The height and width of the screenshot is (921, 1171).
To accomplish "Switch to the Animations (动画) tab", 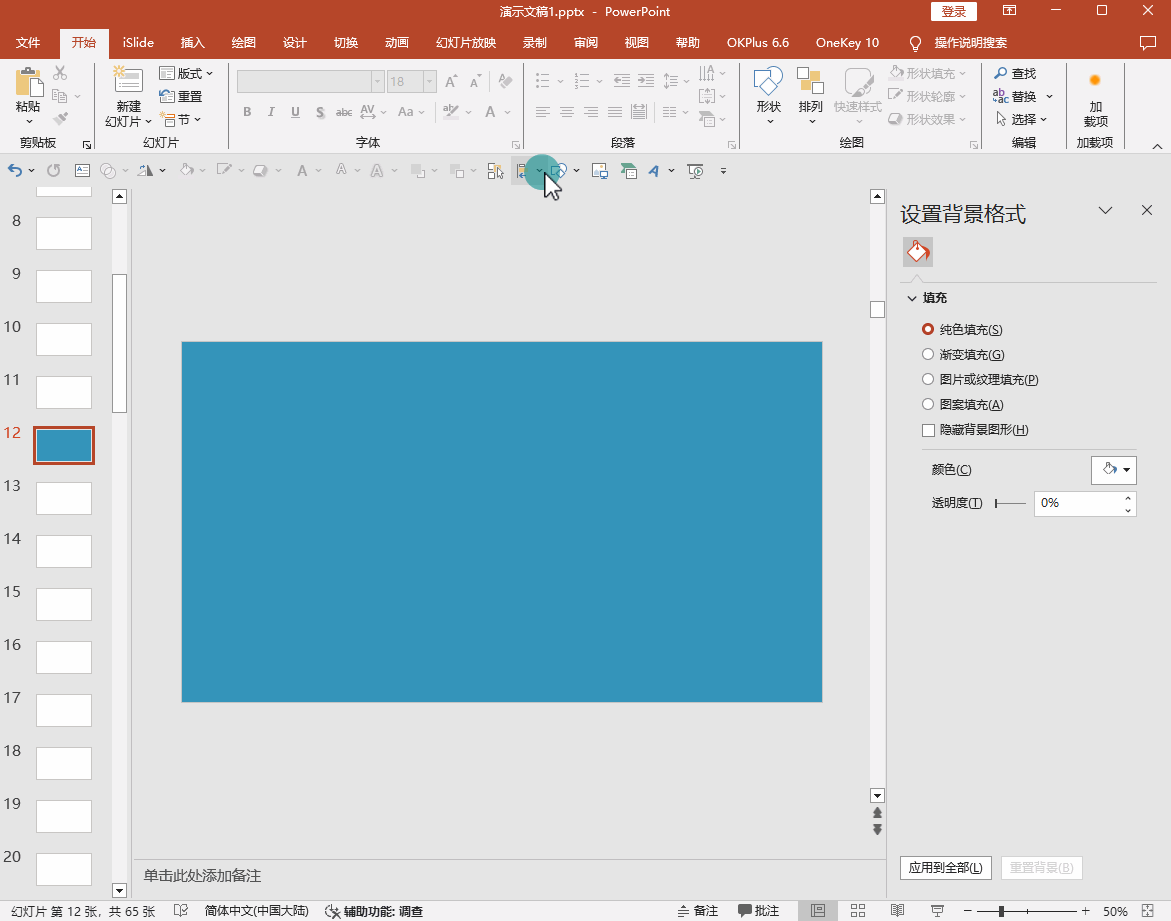I will (397, 43).
